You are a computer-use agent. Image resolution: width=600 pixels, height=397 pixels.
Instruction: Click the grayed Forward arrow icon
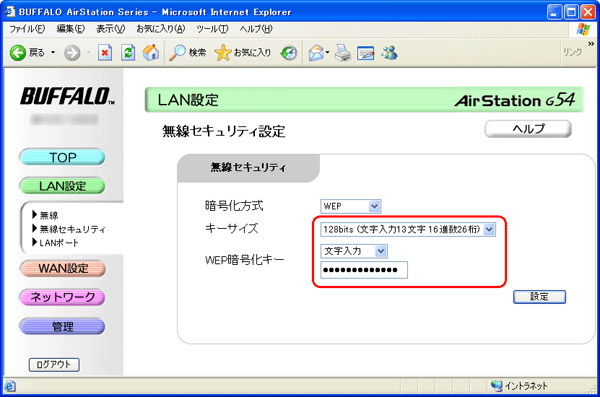[x=72, y=53]
